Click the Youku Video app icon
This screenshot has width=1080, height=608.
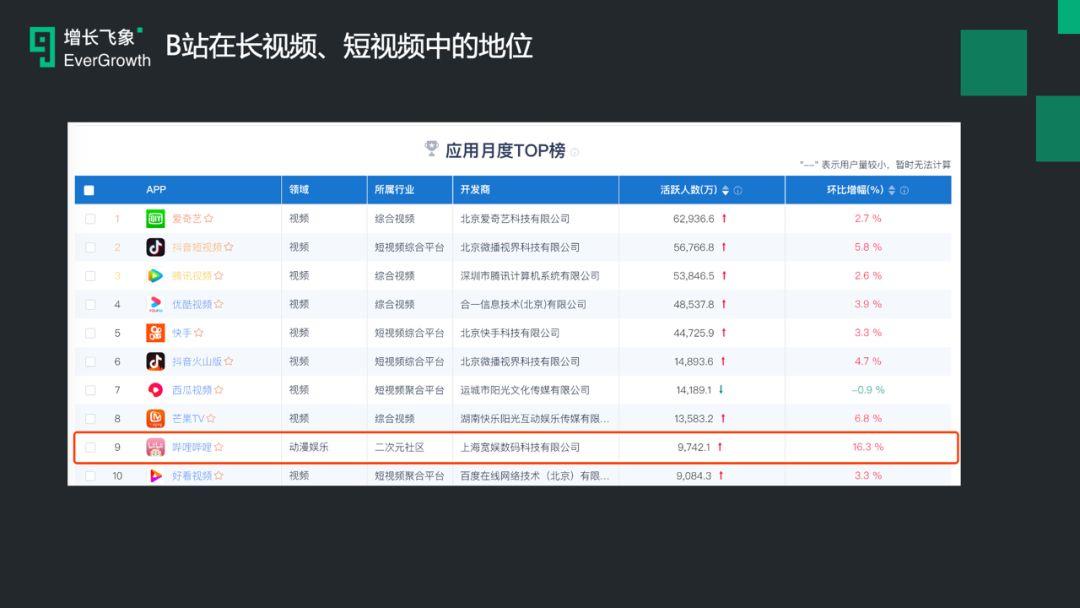click(155, 304)
